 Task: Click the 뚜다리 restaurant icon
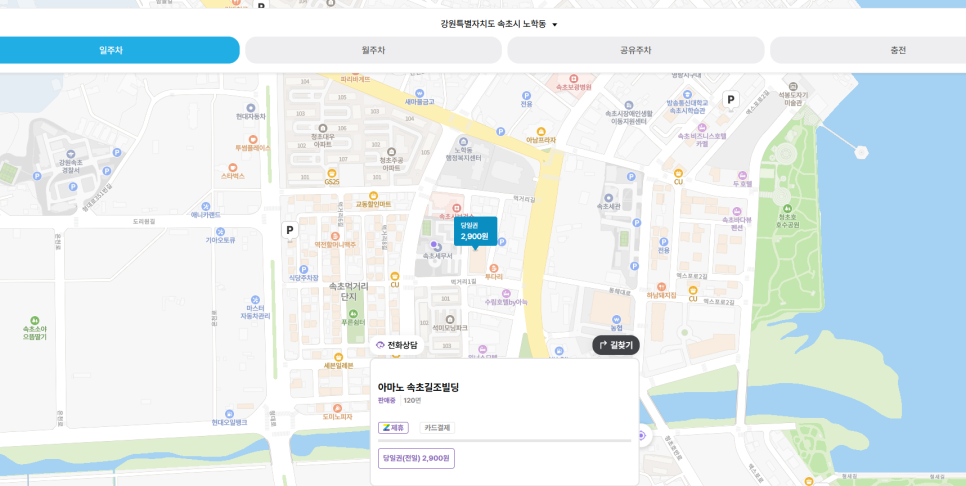[493, 268]
